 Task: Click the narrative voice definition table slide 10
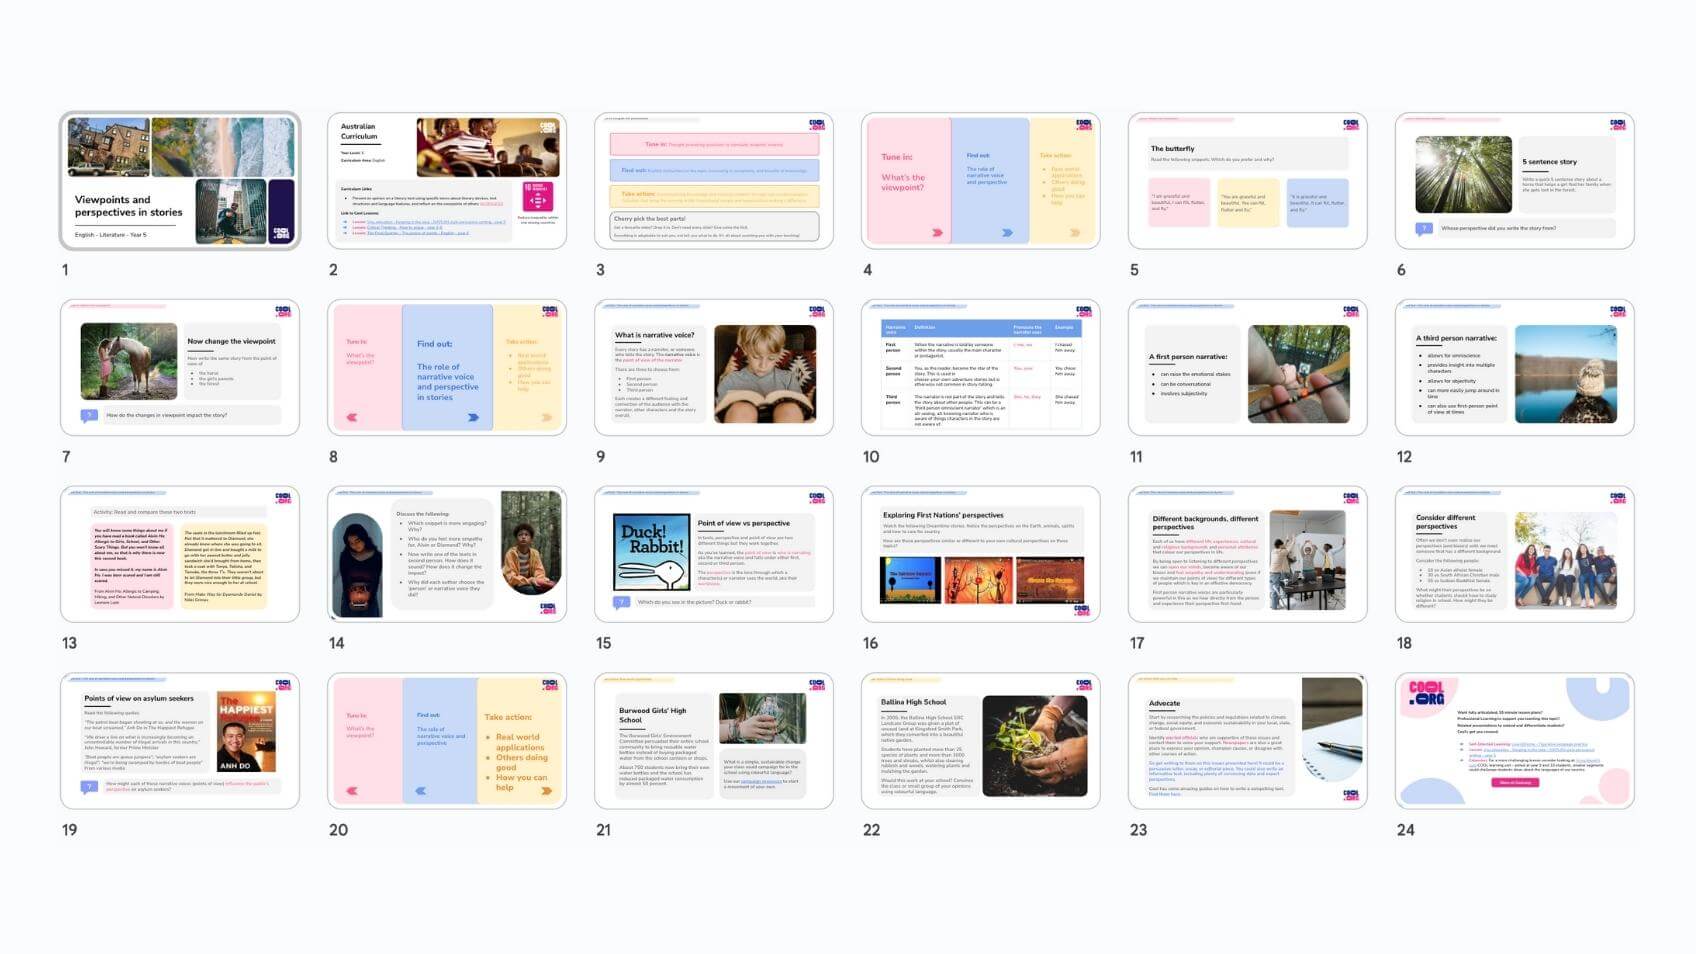pyautogui.click(x=980, y=368)
